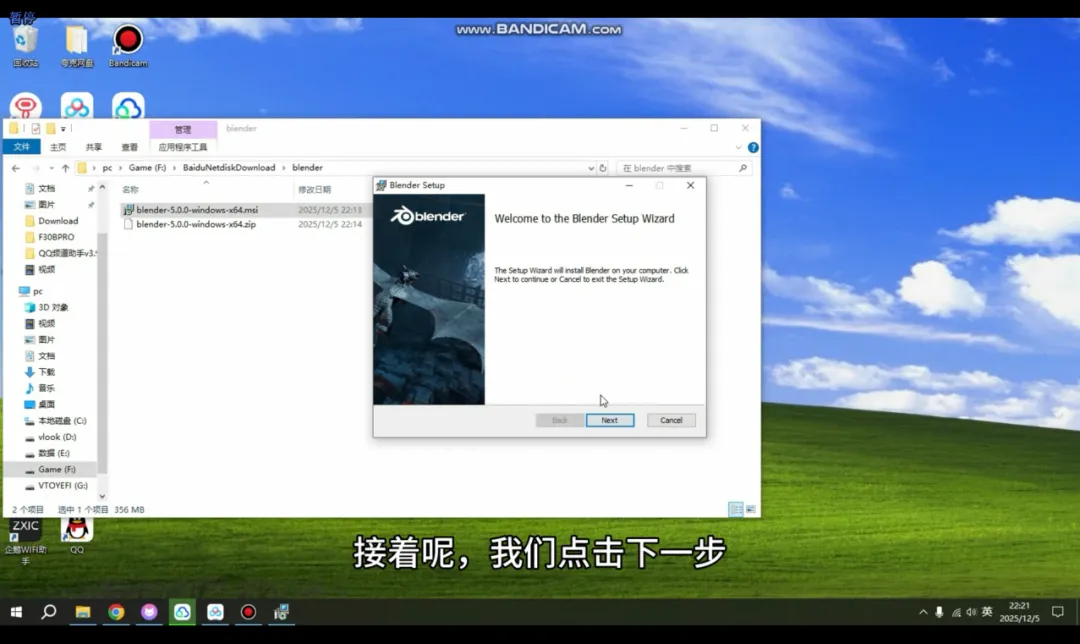1080x644 pixels.
Task: Click BaiduNetdiskDownload in the breadcrumb
Action: (229, 168)
